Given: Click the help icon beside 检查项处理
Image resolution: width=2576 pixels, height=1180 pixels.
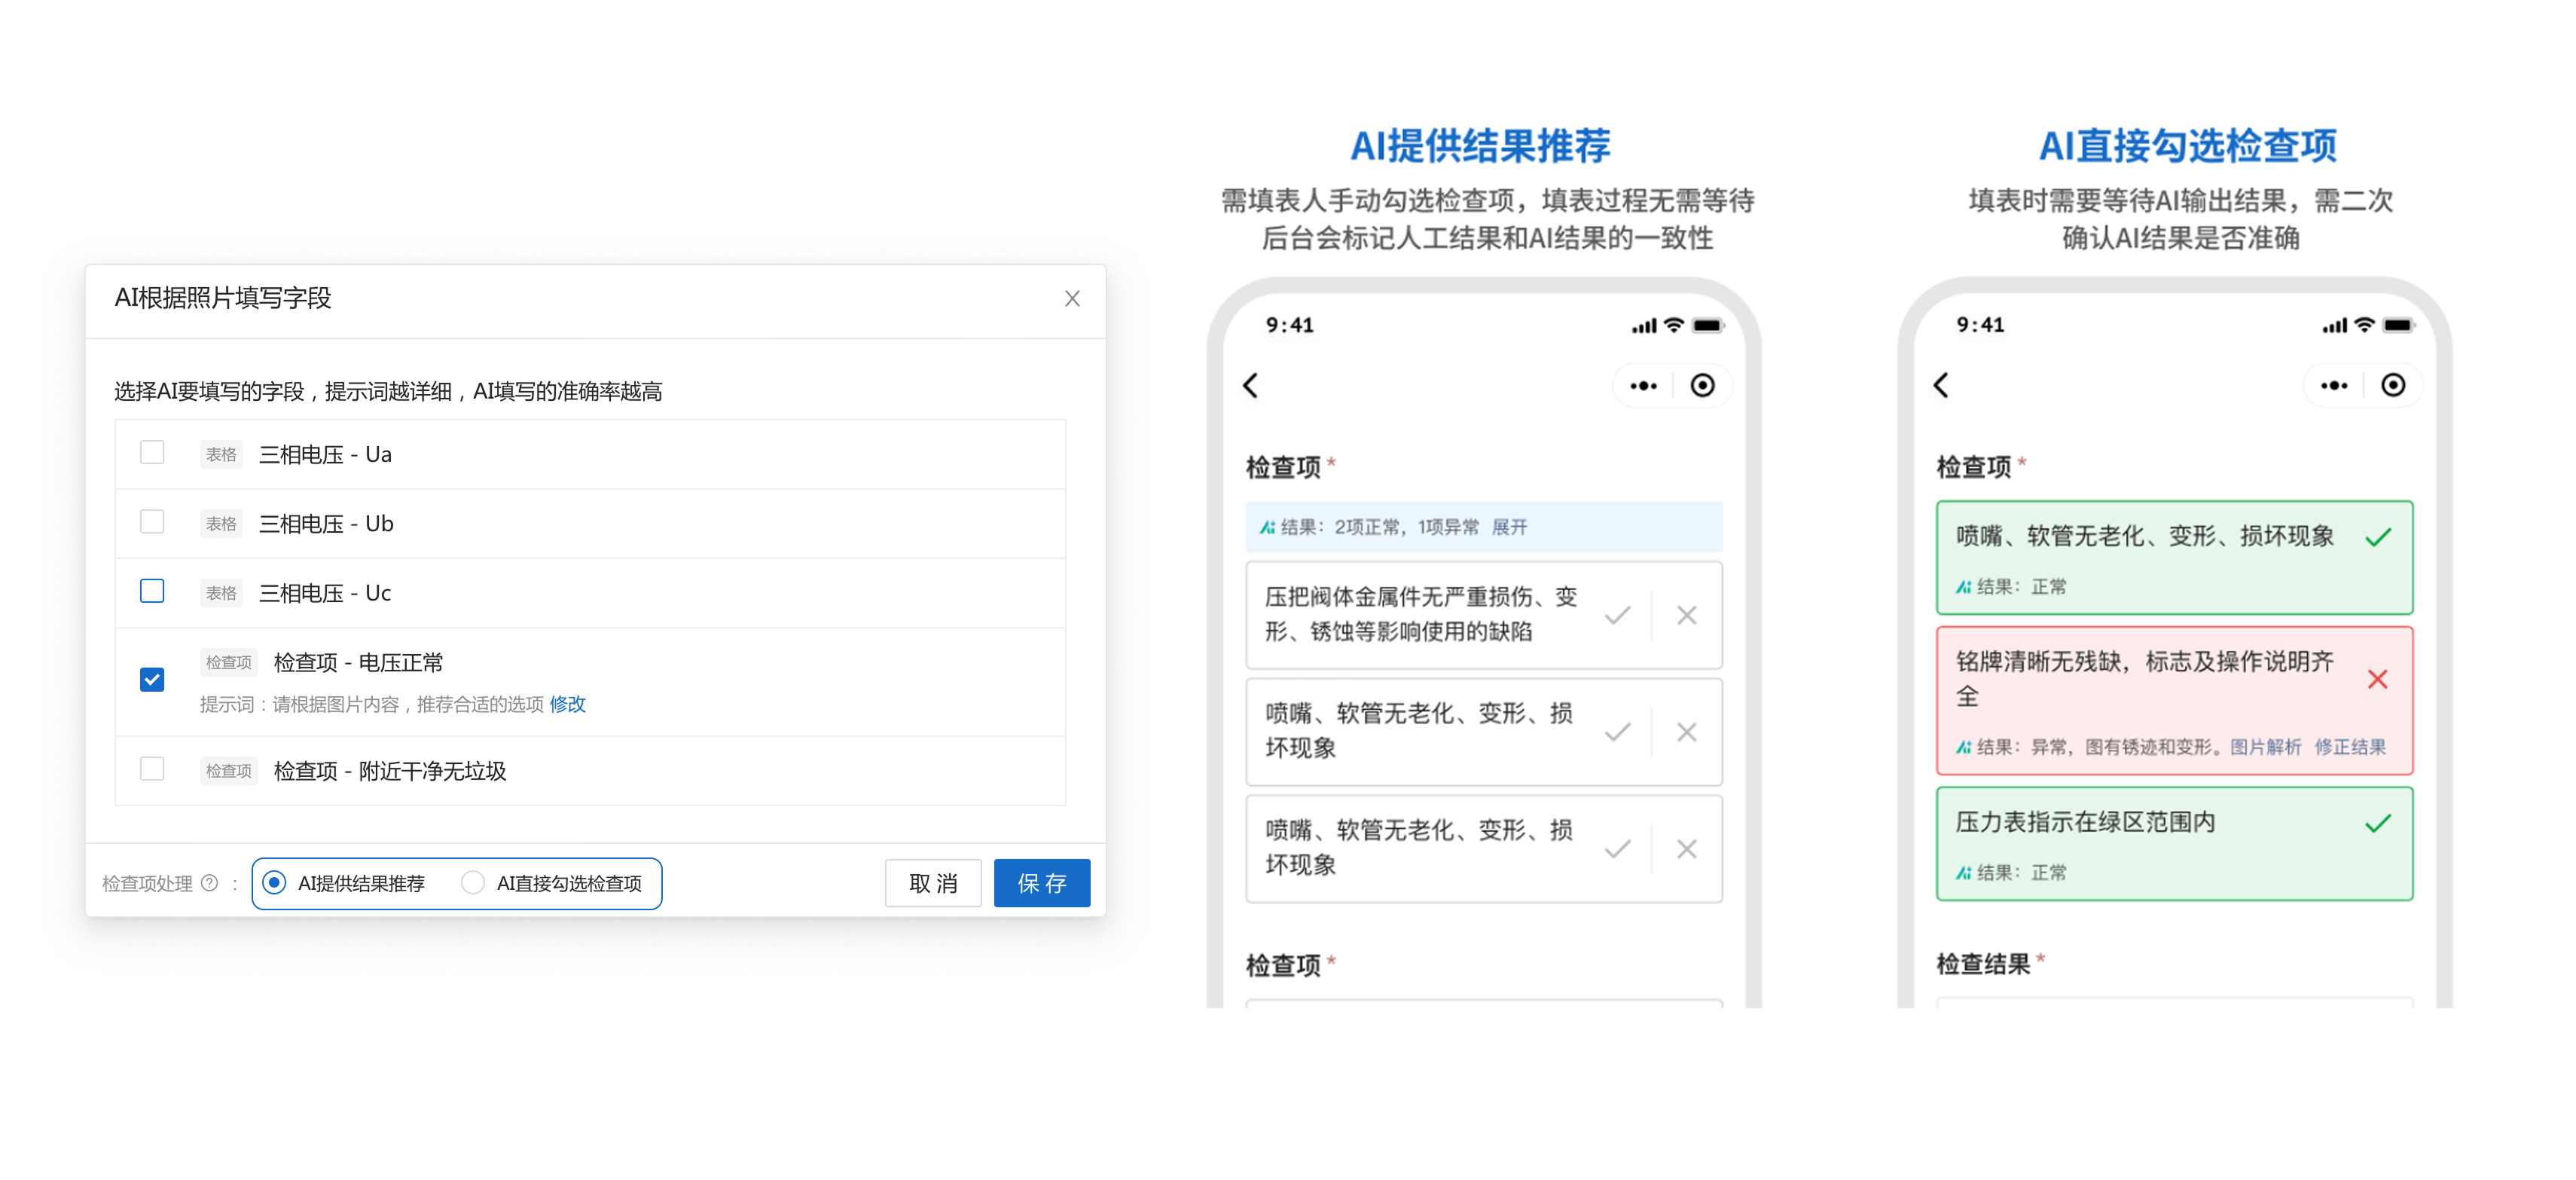Looking at the screenshot, I should pyautogui.click(x=209, y=883).
